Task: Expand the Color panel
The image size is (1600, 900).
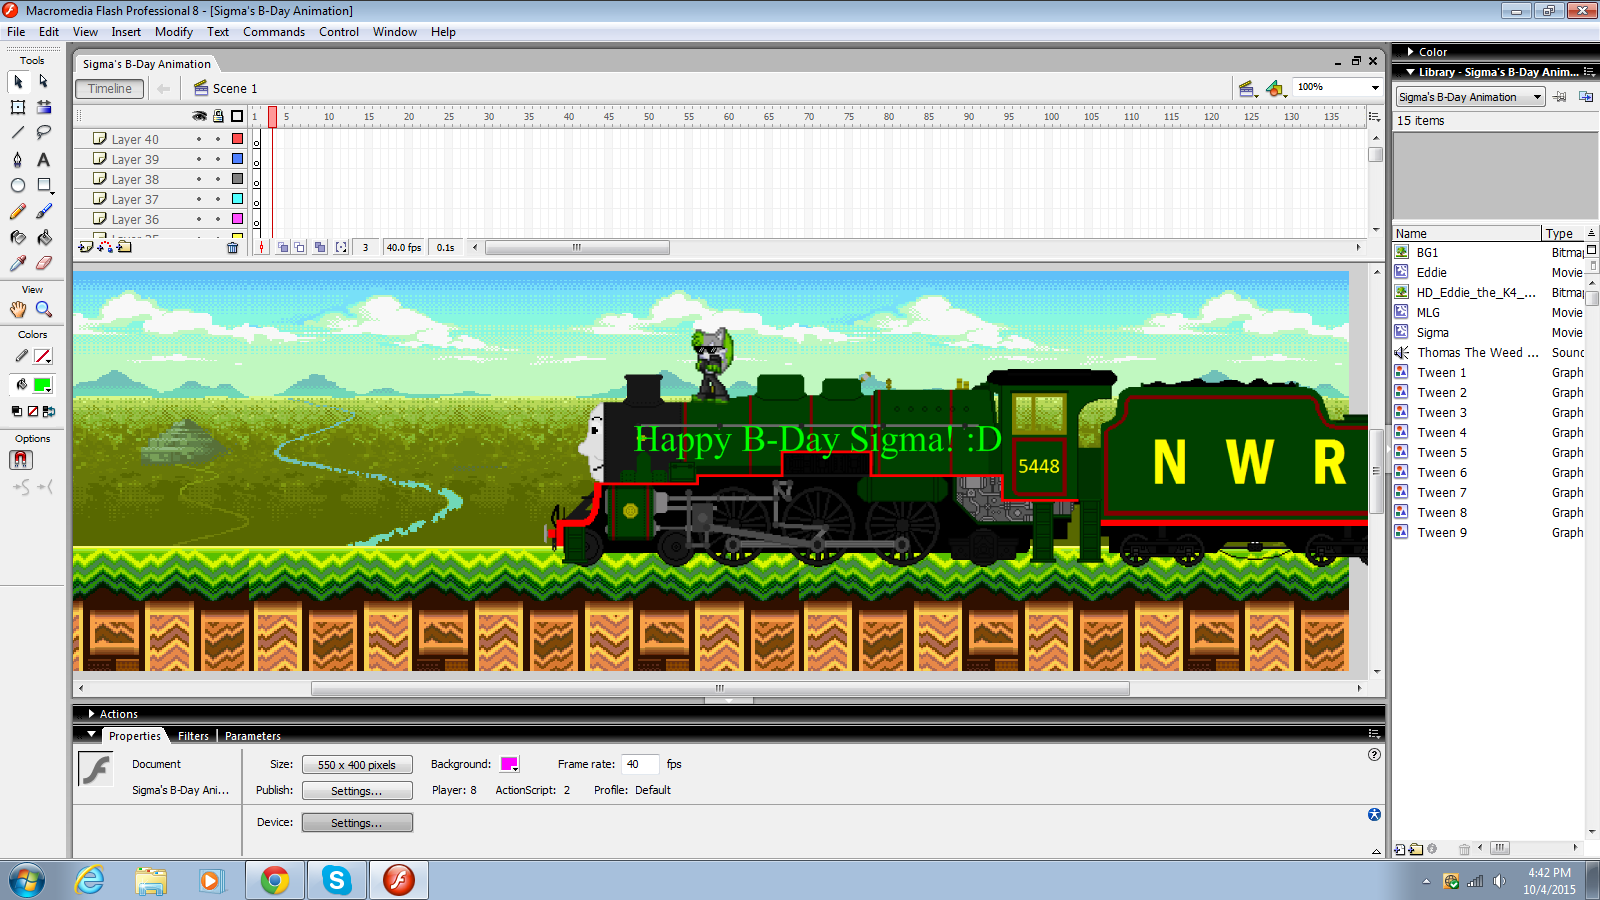Action: click(1410, 52)
